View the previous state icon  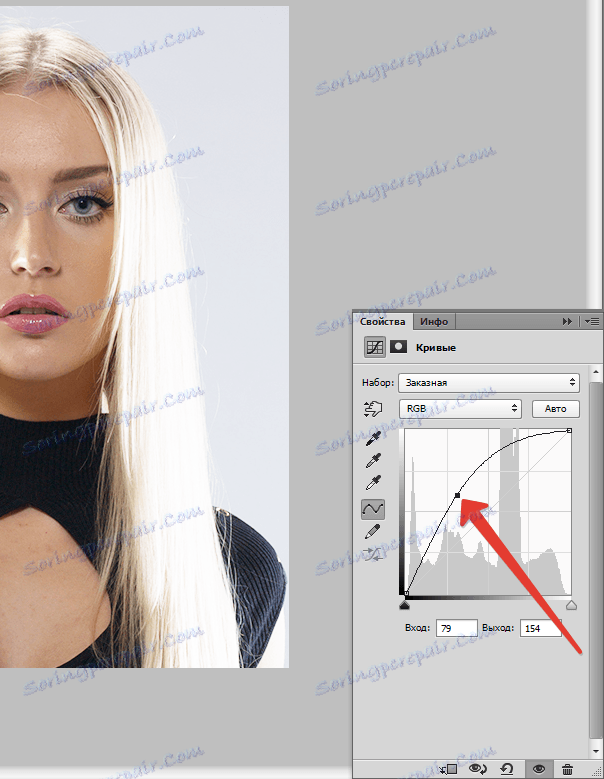pyautogui.click(x=477, y=769)
